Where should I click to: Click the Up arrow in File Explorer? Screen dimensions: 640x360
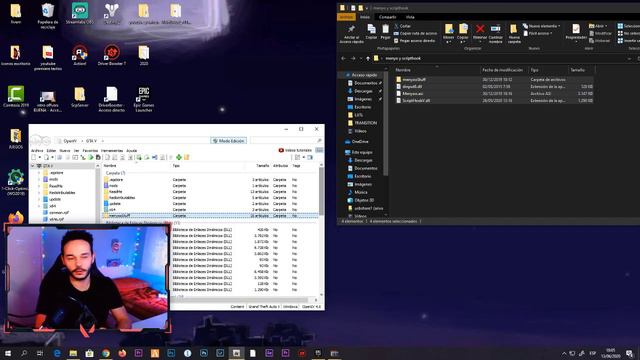368,58
